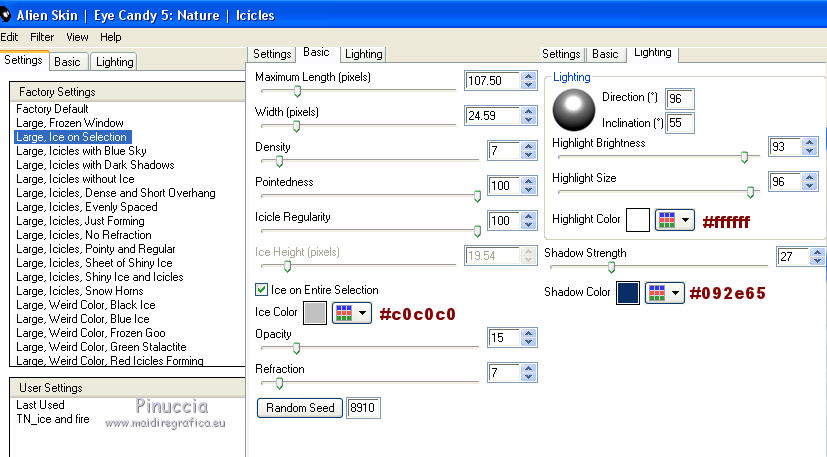827x457 pixels.
Task: Click the Direction angle input field
Action: coord(679,99)
